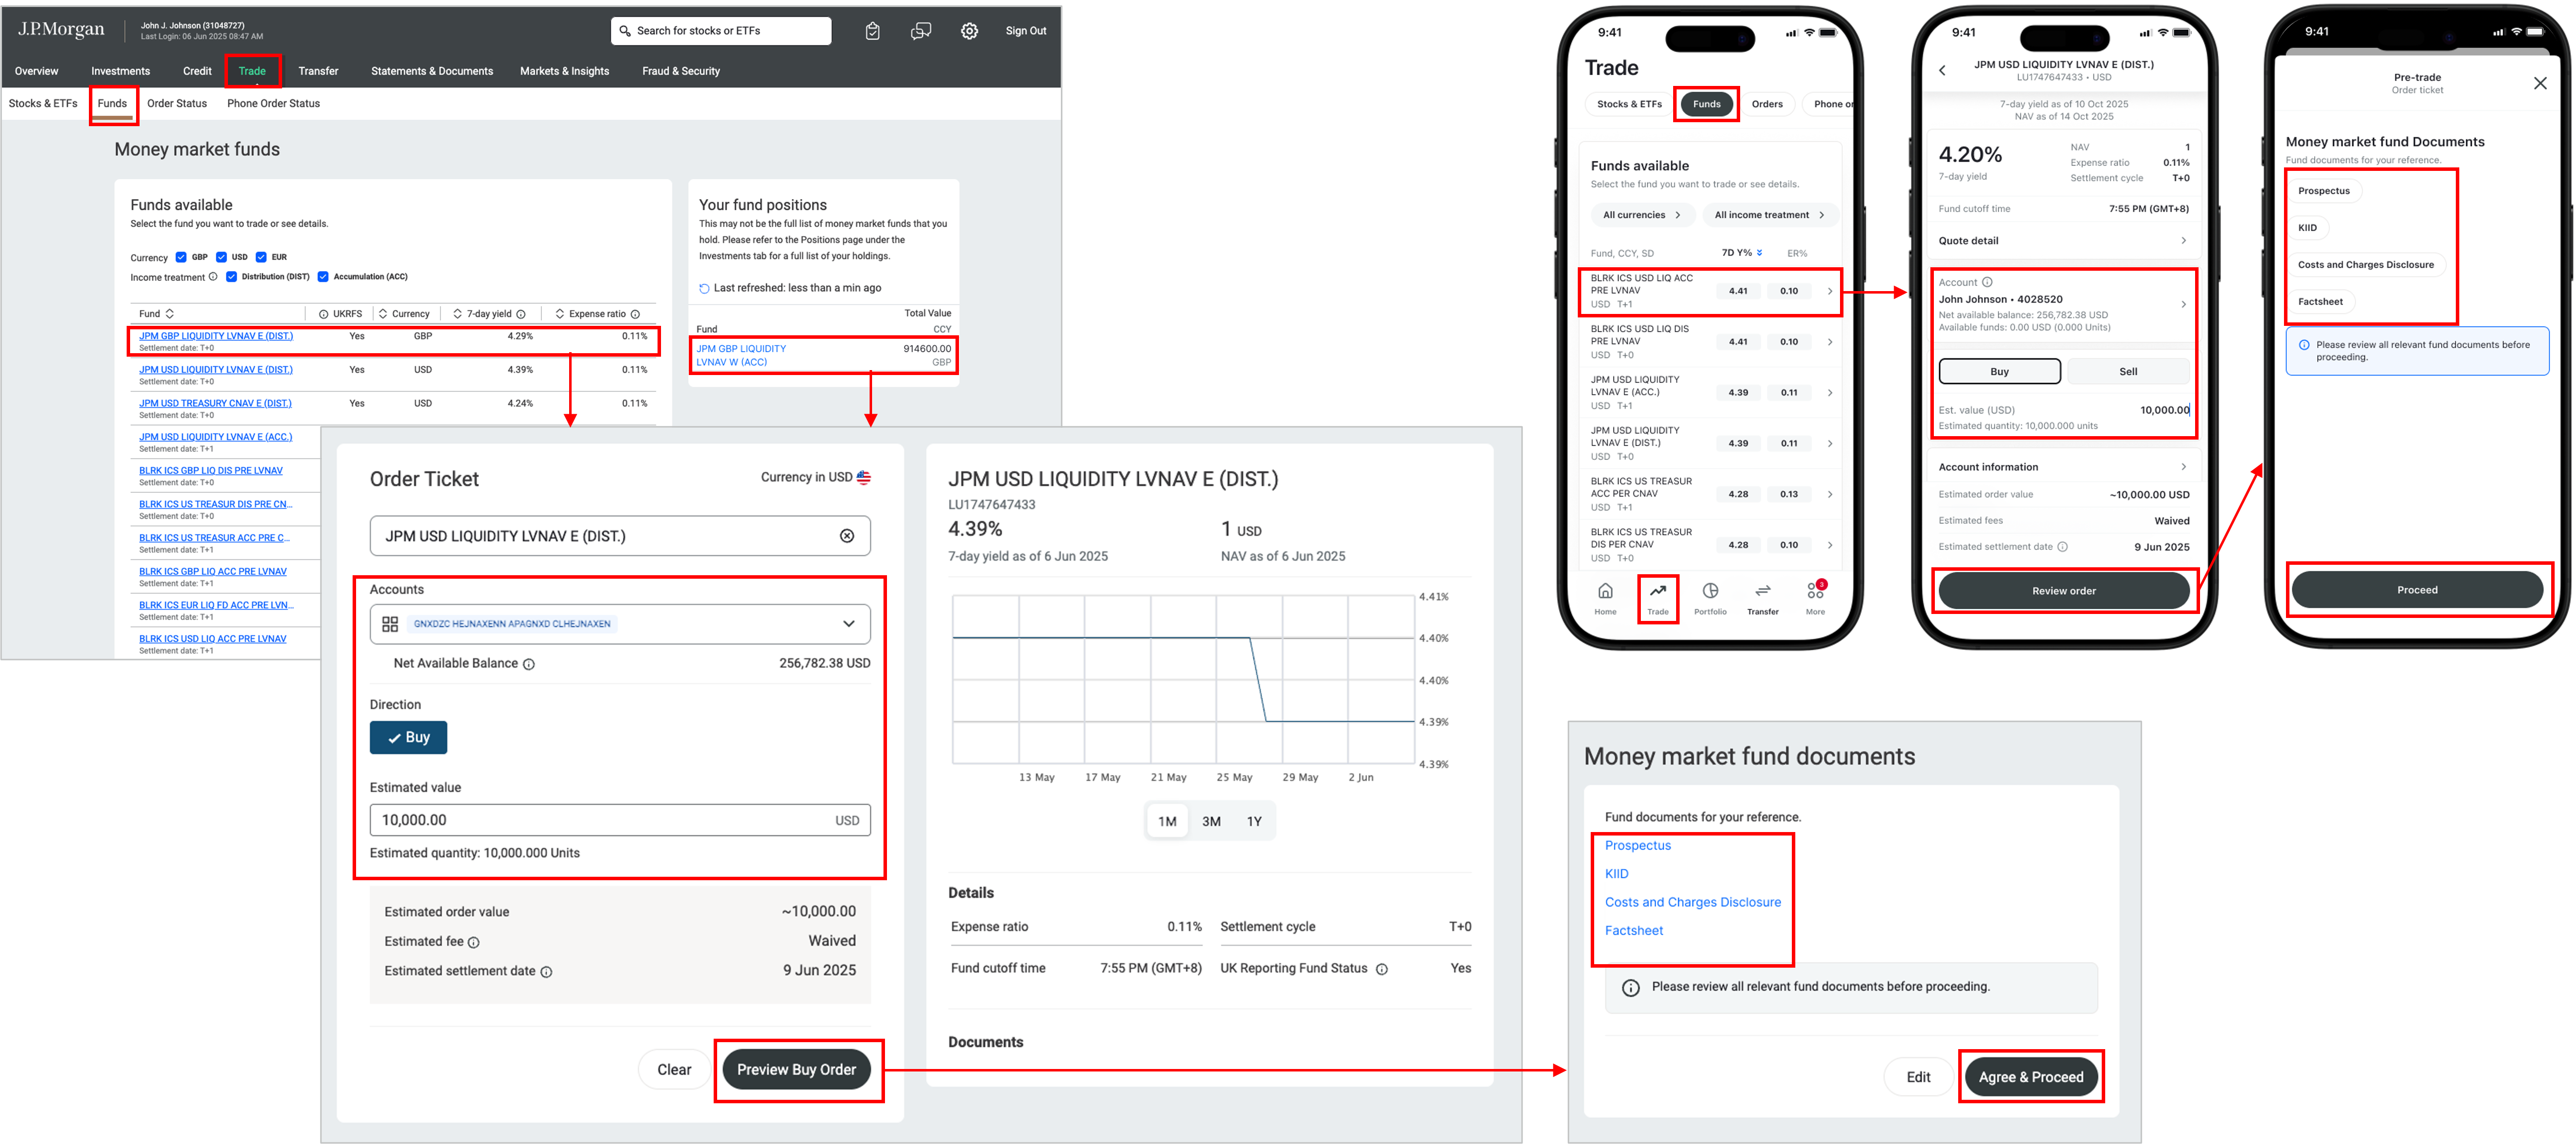Screen dimensions: 2576x1144
Task: Click the Preview Buy Order button
Action: click(796, 1070)
